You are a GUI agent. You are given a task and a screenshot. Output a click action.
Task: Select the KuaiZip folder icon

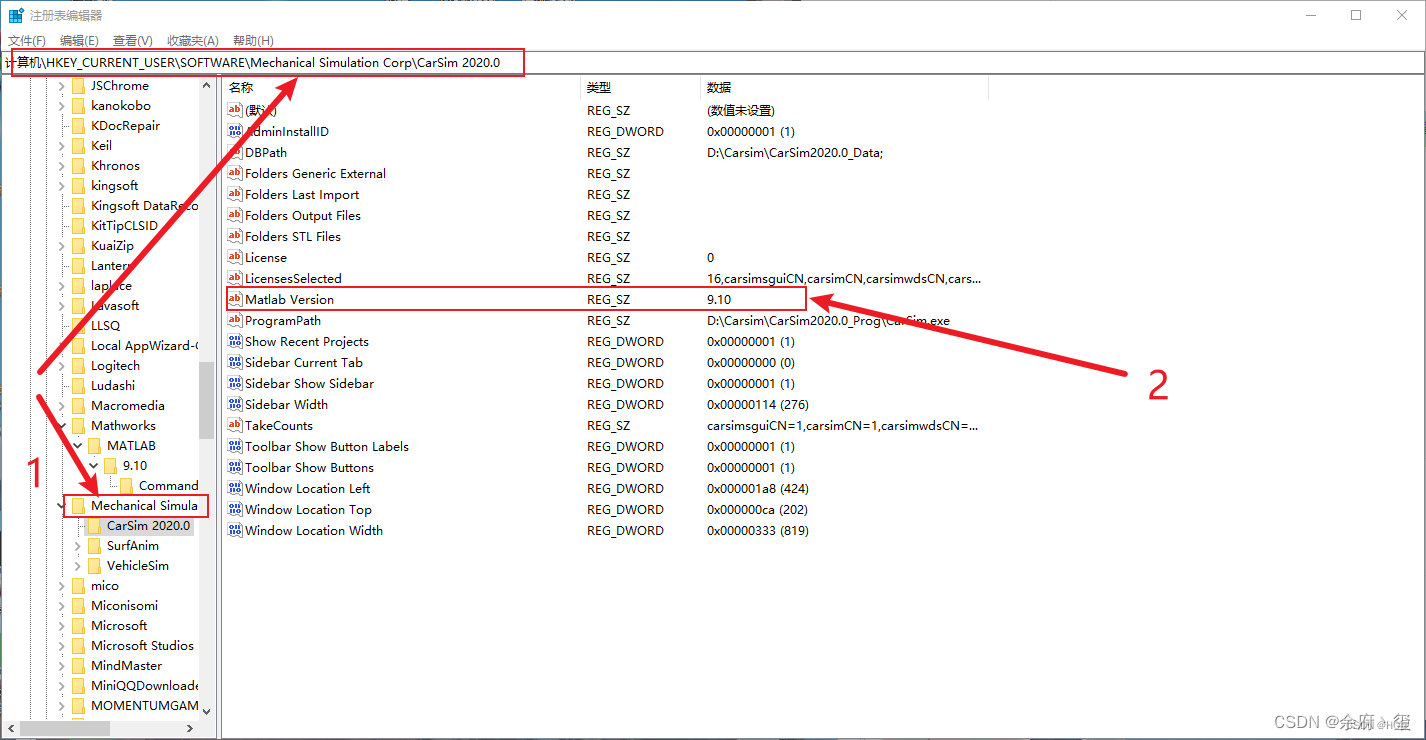tap(78, 245)
